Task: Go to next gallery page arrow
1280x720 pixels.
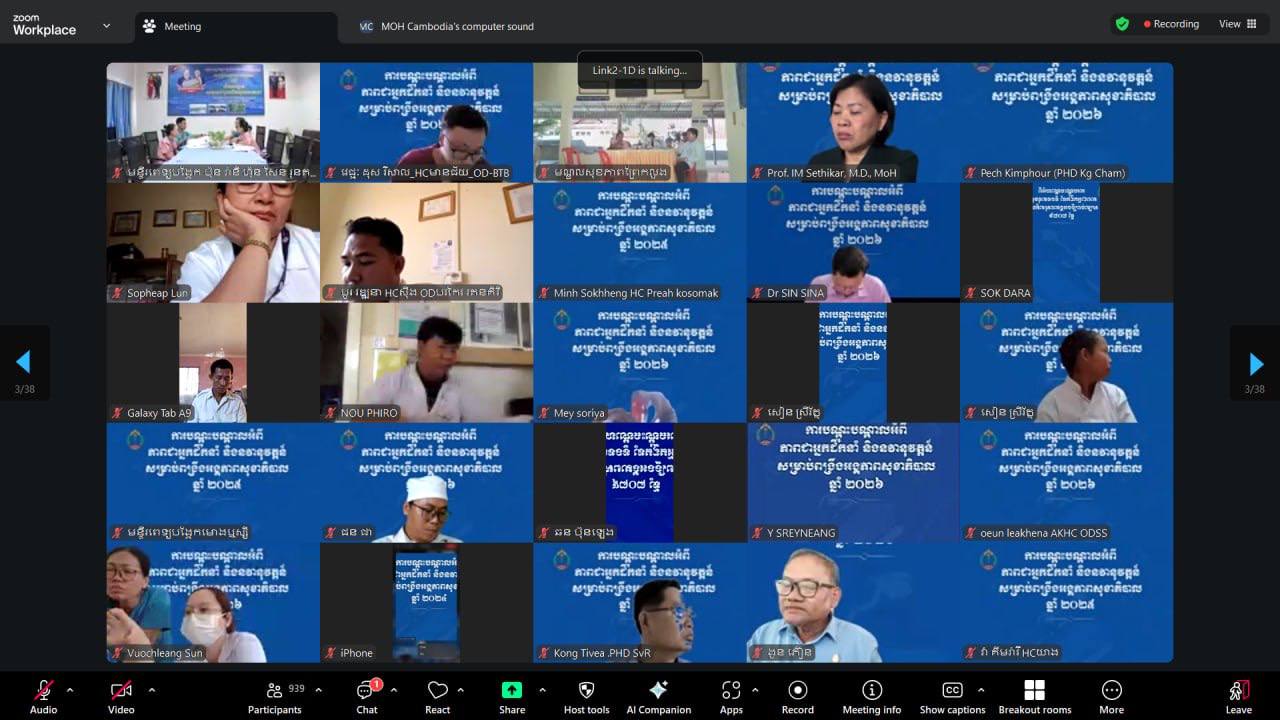Action: pyautogui.click(x=1256, y=364)
